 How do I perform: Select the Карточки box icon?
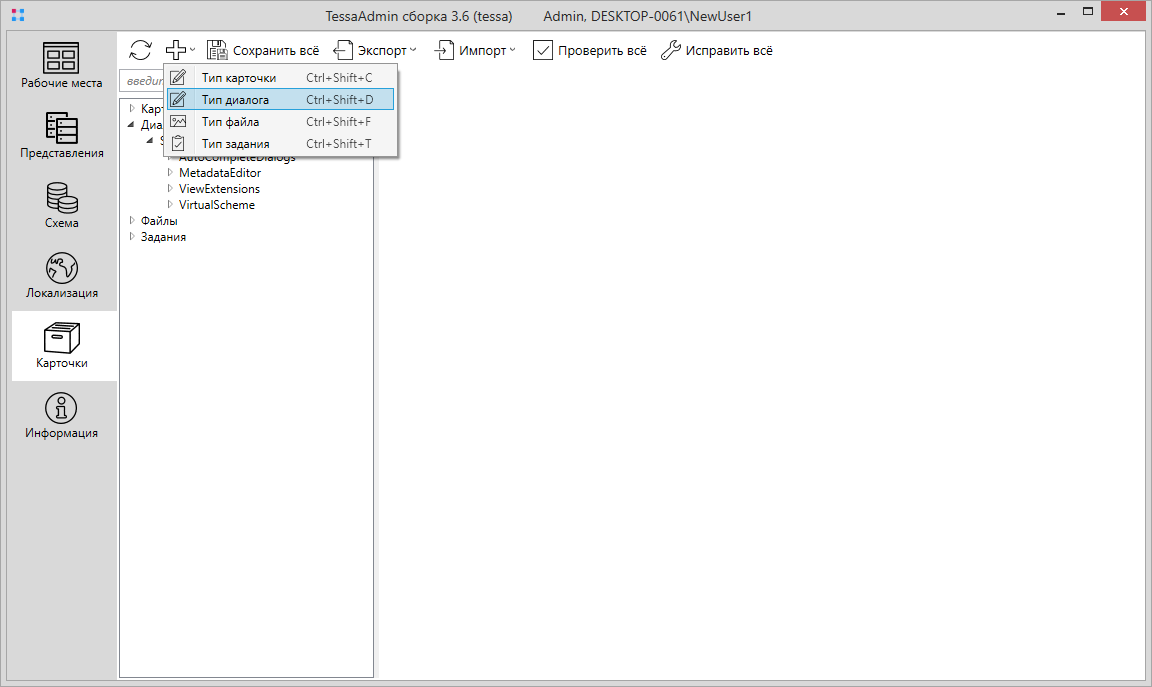(62, 345)
